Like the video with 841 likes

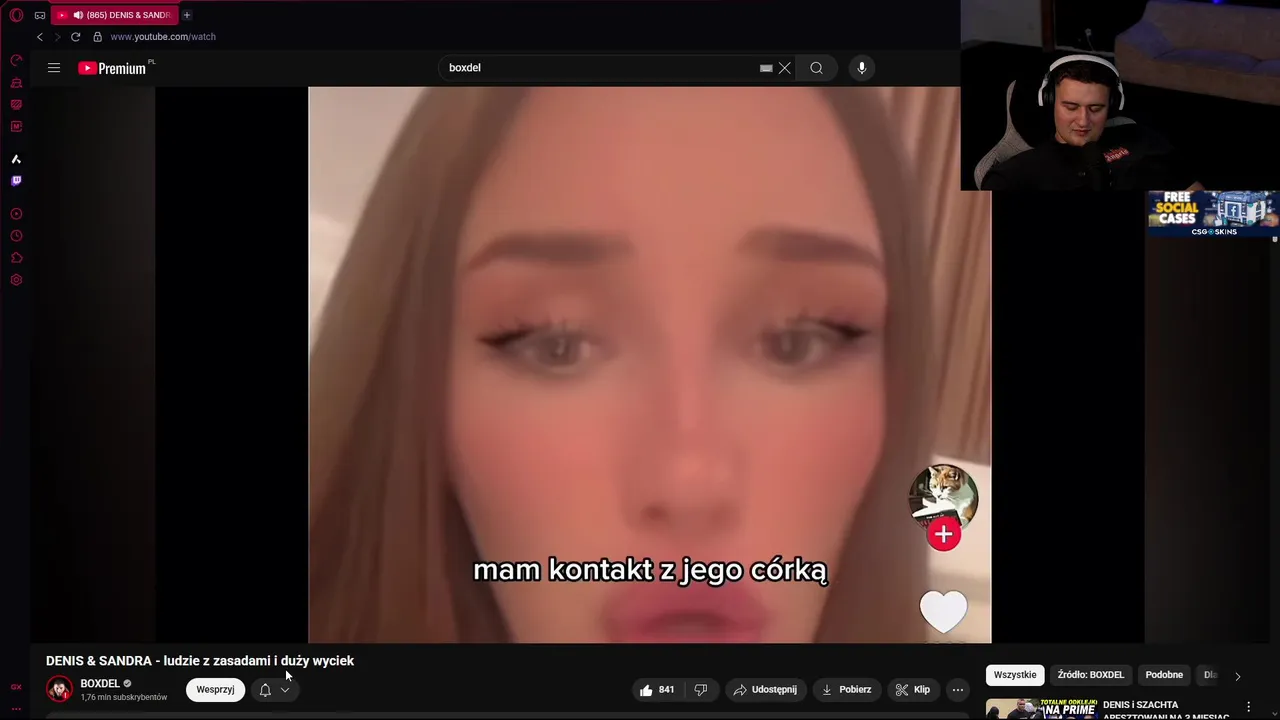click(657, 690)
